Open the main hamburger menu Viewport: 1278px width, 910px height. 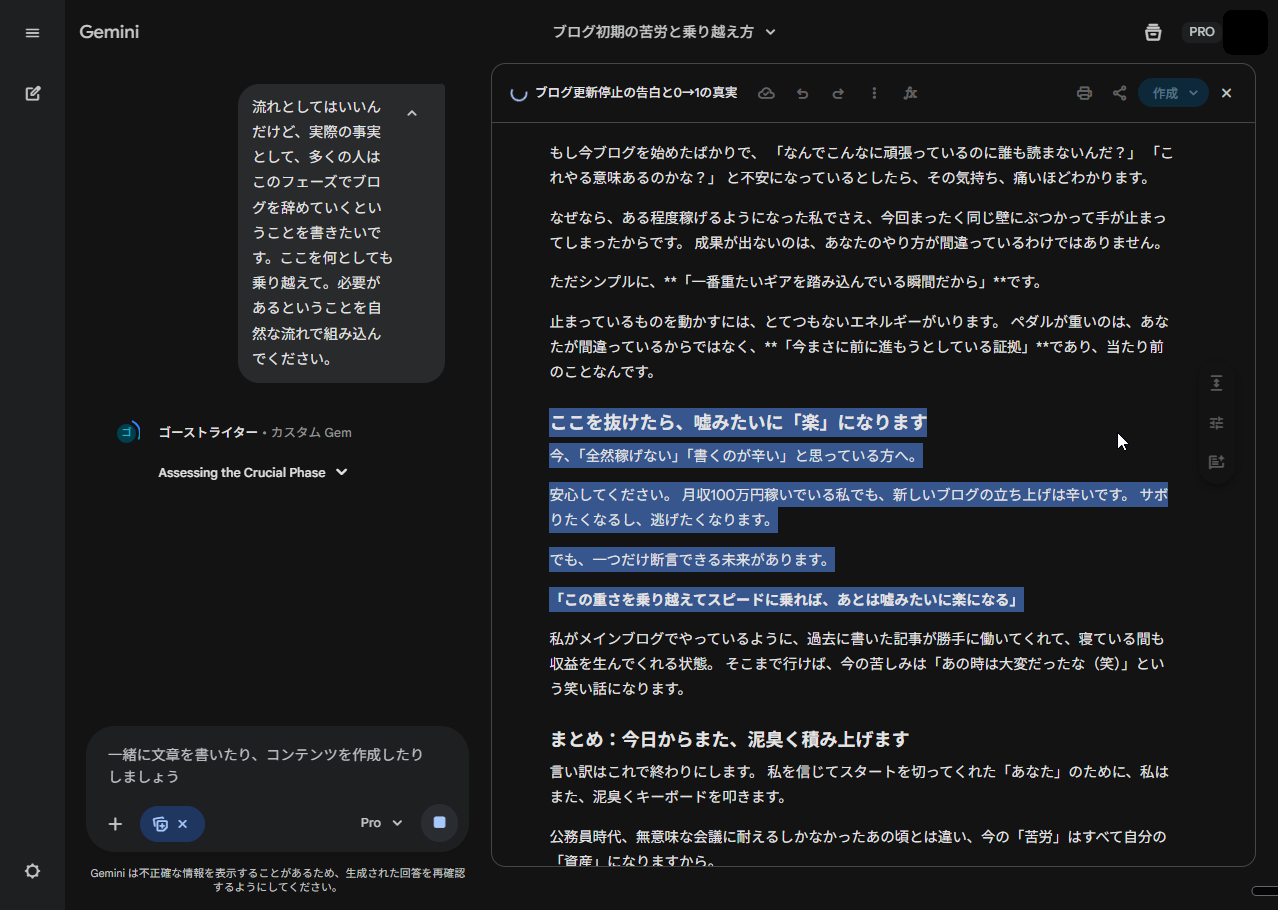[x=32, y=33]
